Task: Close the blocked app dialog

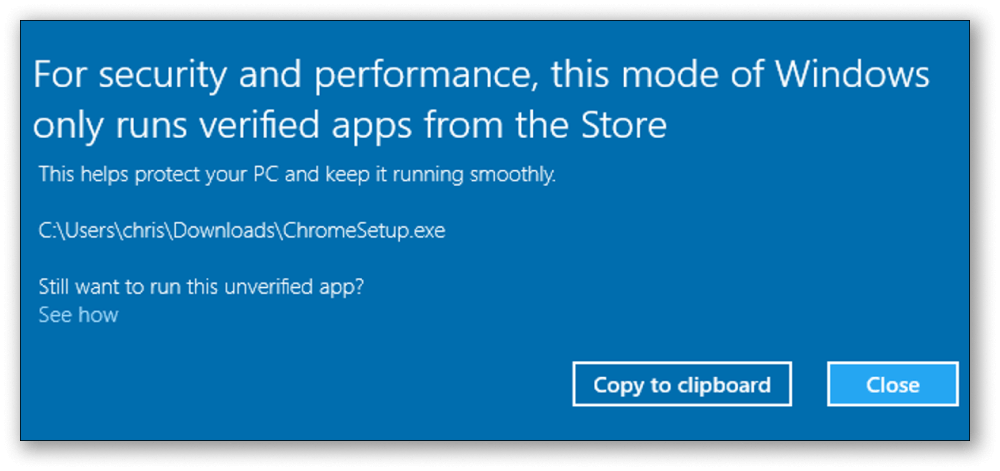Action: coord(892,384)
